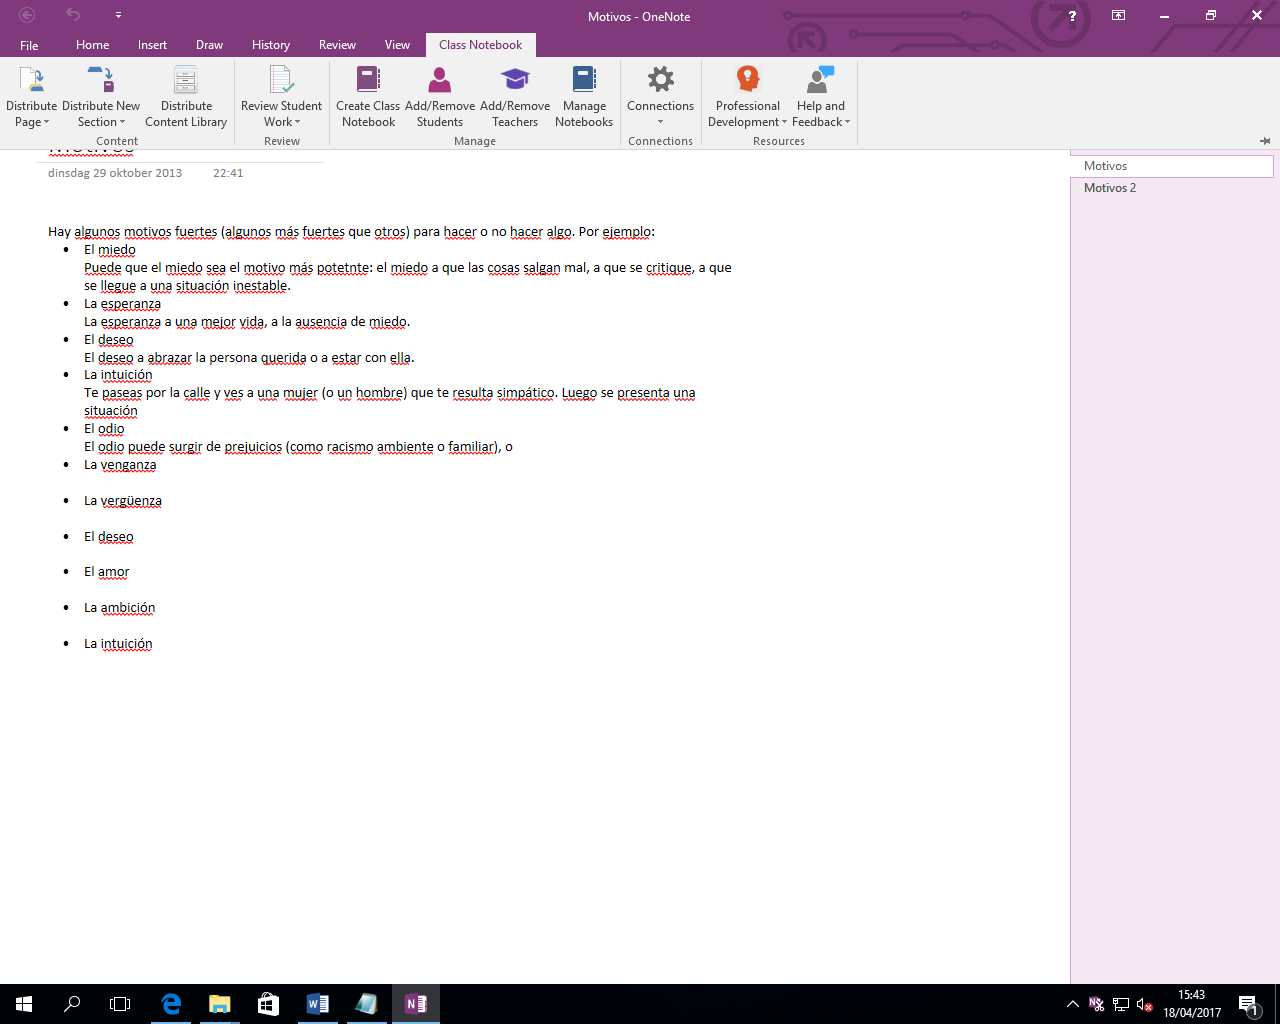The width and height of the screenshot is (1280, 1024).
Task: Expand the Connections dropdown
Action: pyautogui.click(x=660, y=122)
